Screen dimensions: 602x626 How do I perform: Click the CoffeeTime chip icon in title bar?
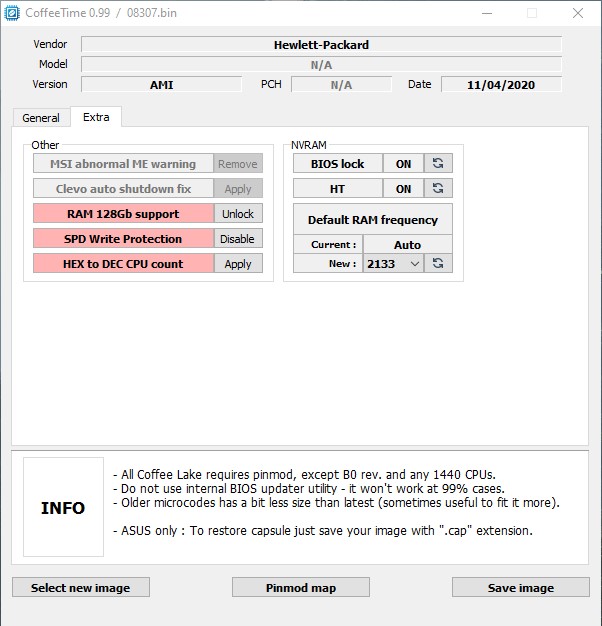[12, 13]
